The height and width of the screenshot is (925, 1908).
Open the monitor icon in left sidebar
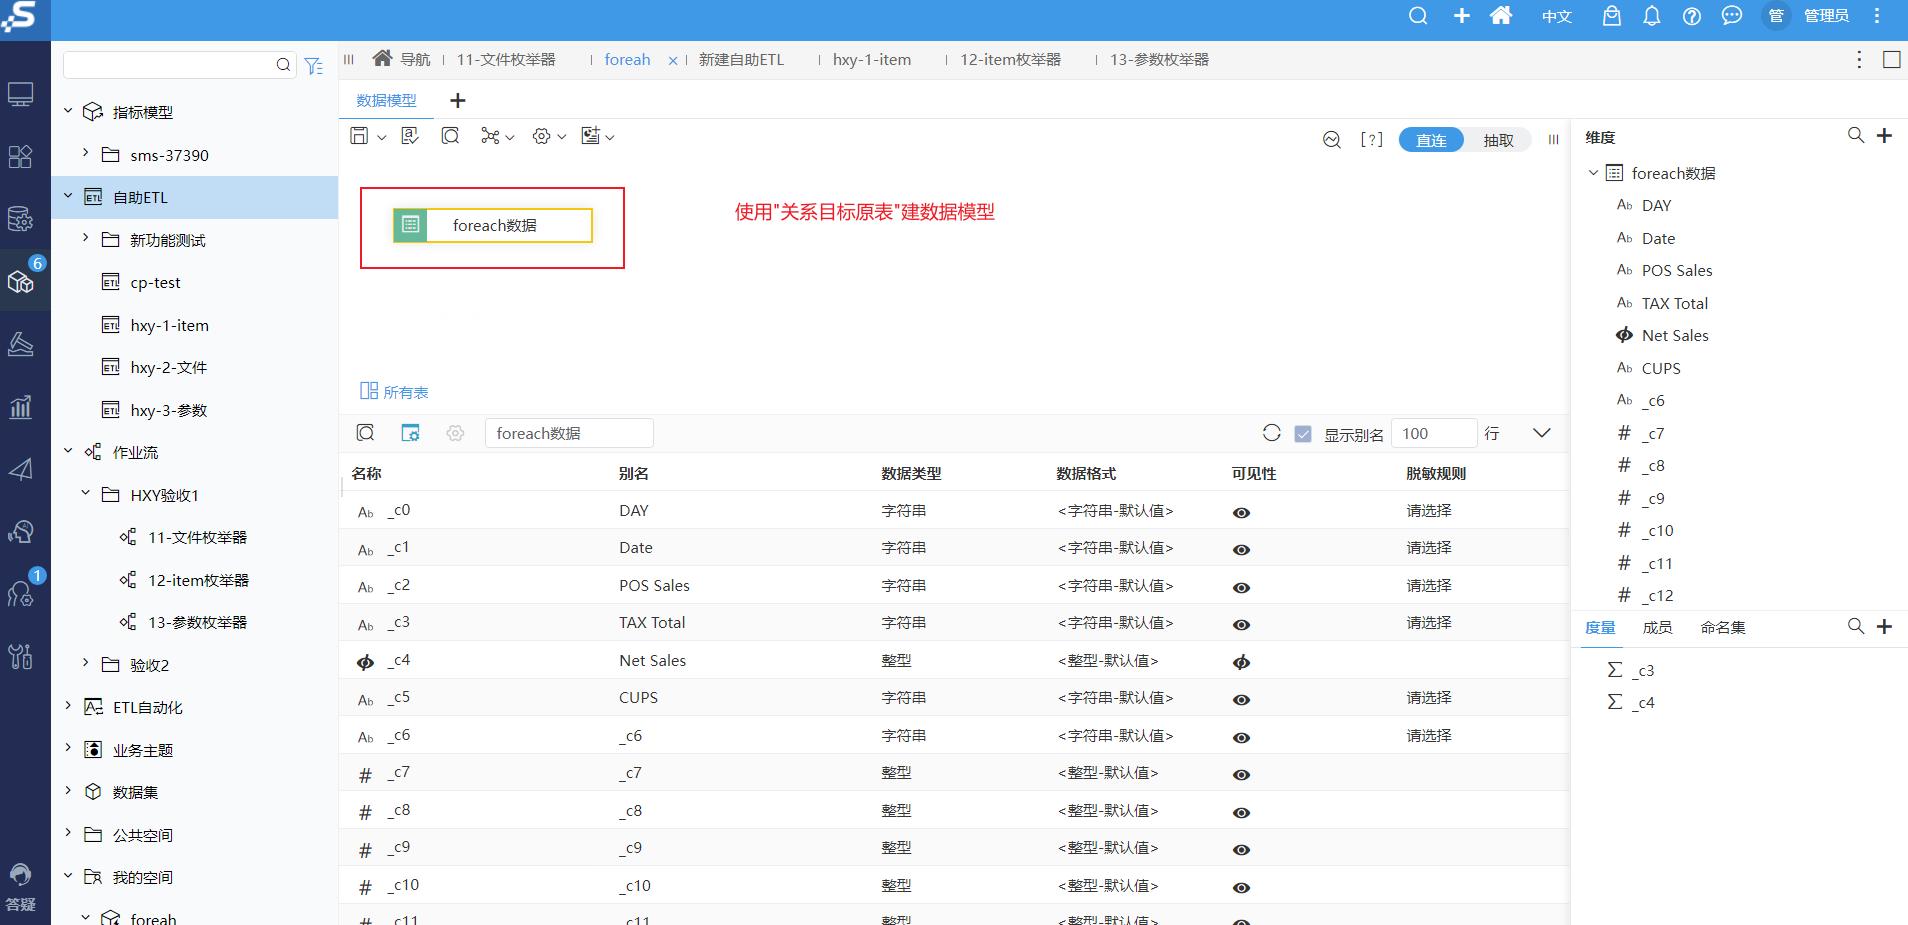point(21,95)
